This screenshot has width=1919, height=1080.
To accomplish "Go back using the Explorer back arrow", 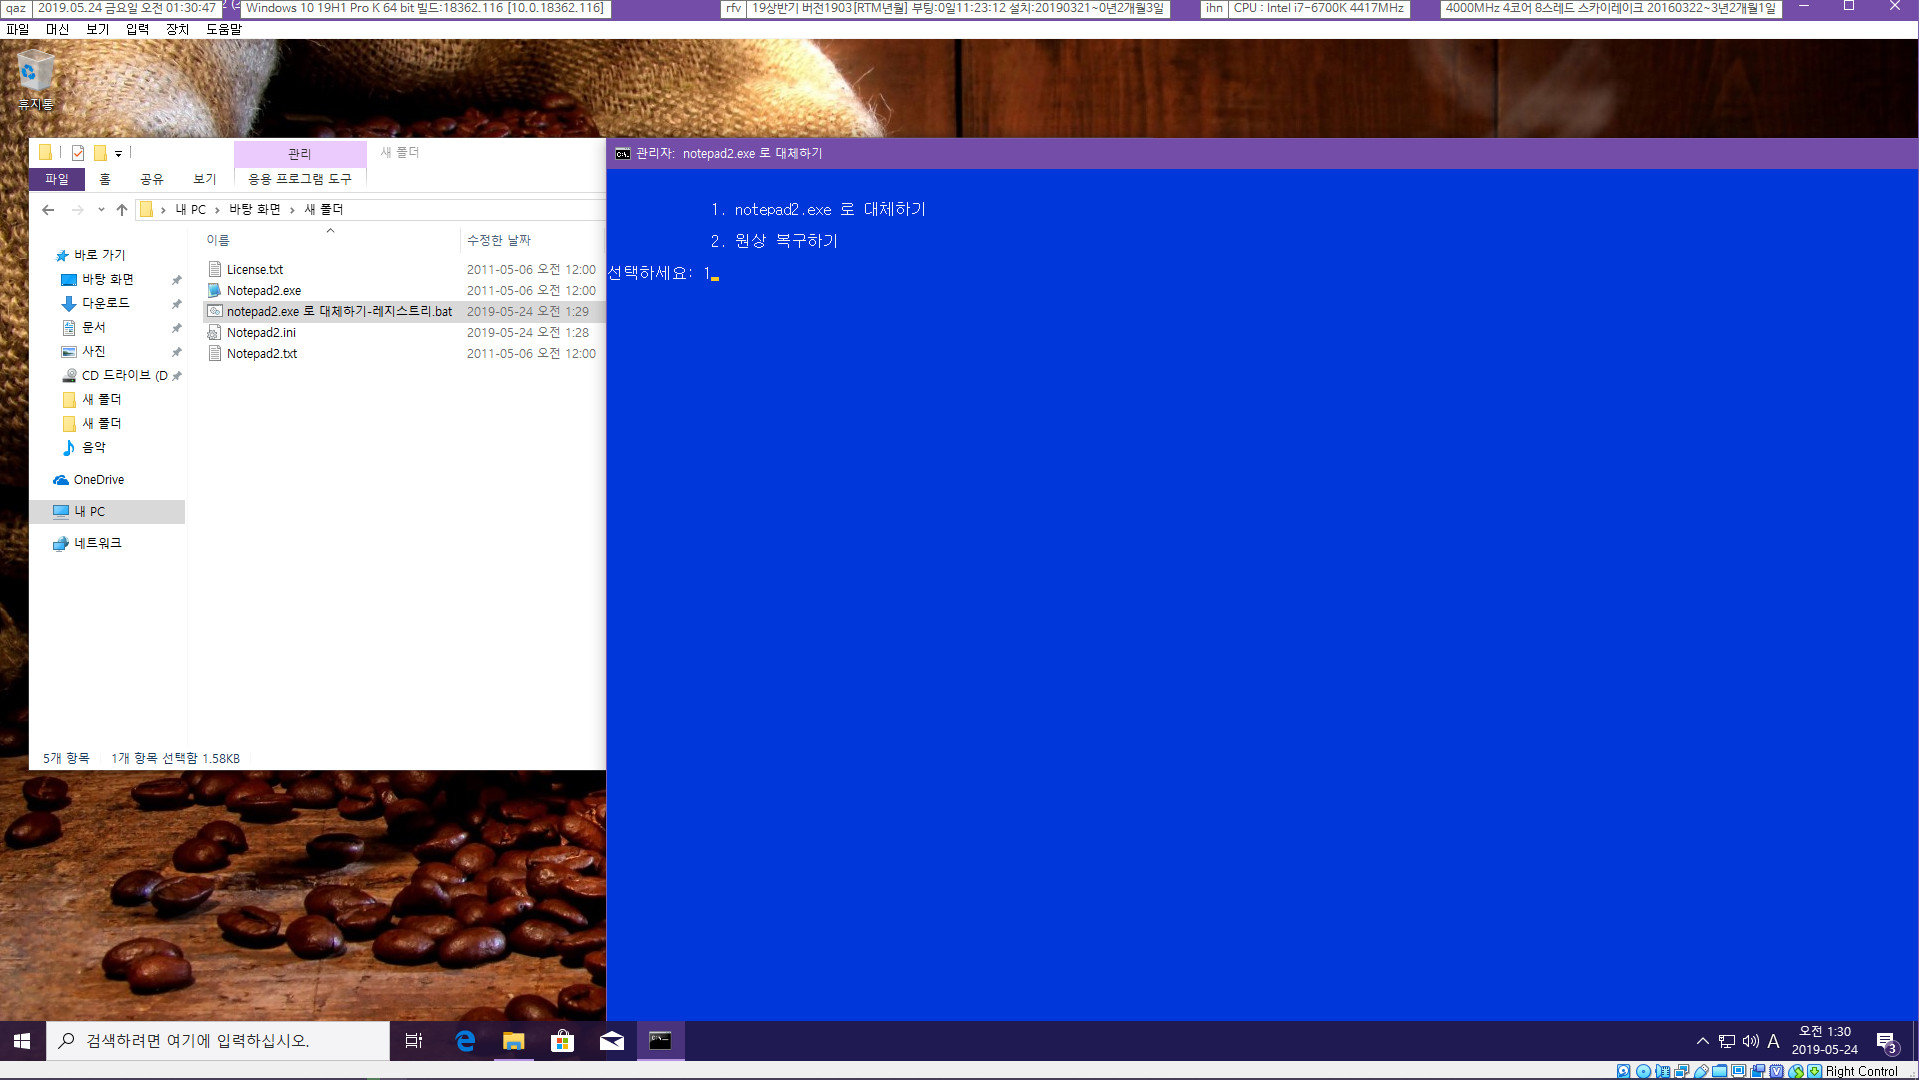I will click(x=48, y=210).
